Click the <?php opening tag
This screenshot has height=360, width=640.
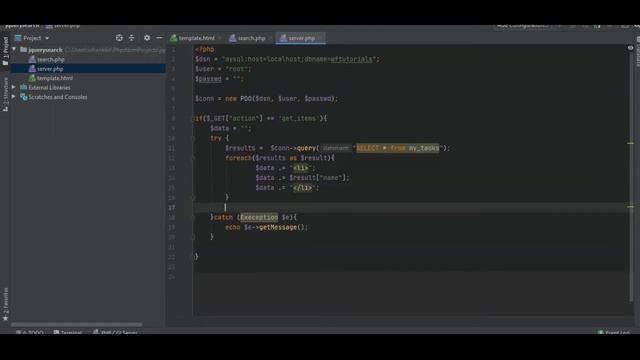click(204, 49)
